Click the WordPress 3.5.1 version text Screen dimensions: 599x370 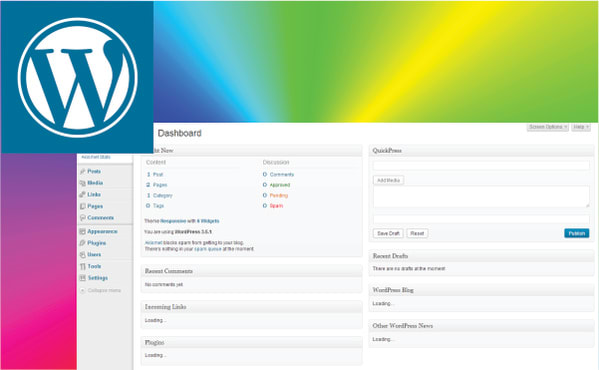(193, 232)
